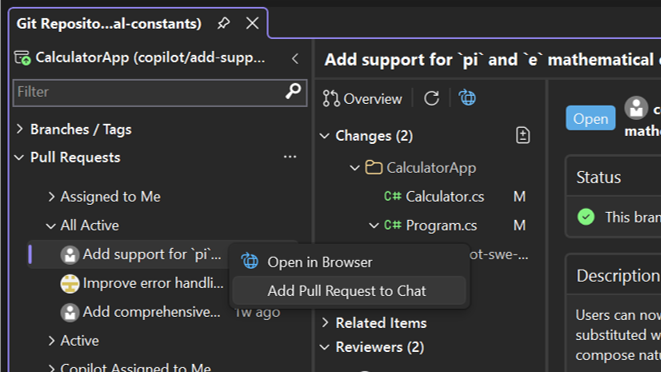The height and width of the screenshot is (372, 661).
Task: Click add file comment icon beside Changes
Action: 523,135
